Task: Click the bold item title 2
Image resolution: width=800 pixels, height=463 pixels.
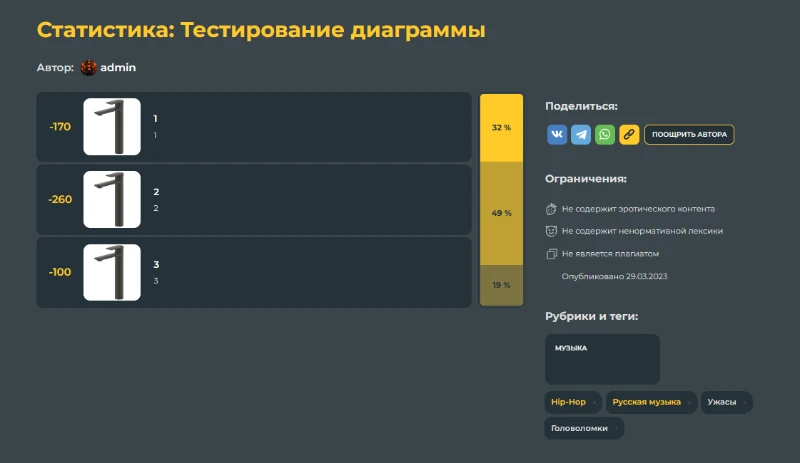Action: click(156, 192)
